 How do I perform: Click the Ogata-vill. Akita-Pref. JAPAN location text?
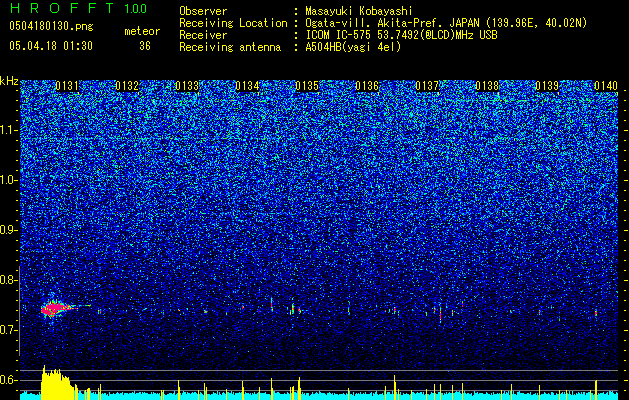(446, 23)
